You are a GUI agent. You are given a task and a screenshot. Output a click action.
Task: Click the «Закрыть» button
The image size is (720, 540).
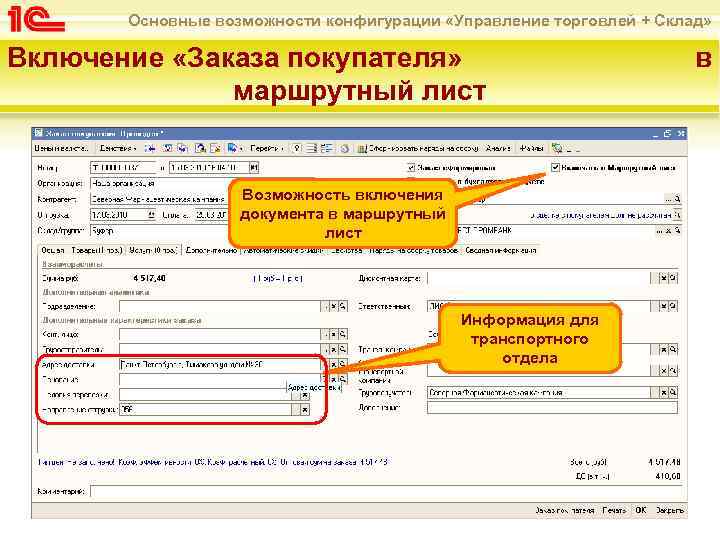tap(669, 511)
